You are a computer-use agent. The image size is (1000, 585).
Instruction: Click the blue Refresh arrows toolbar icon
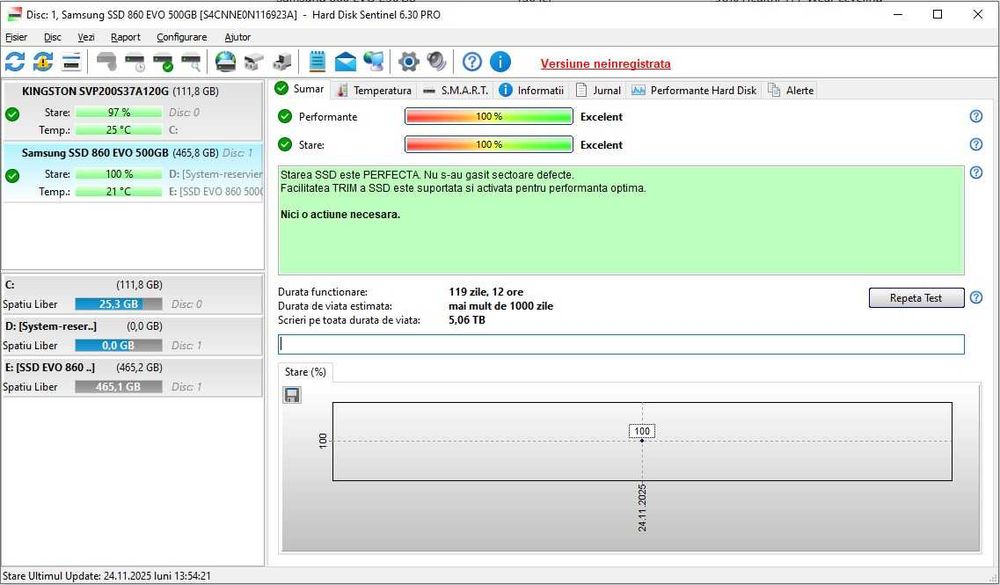tap(15, 62)
